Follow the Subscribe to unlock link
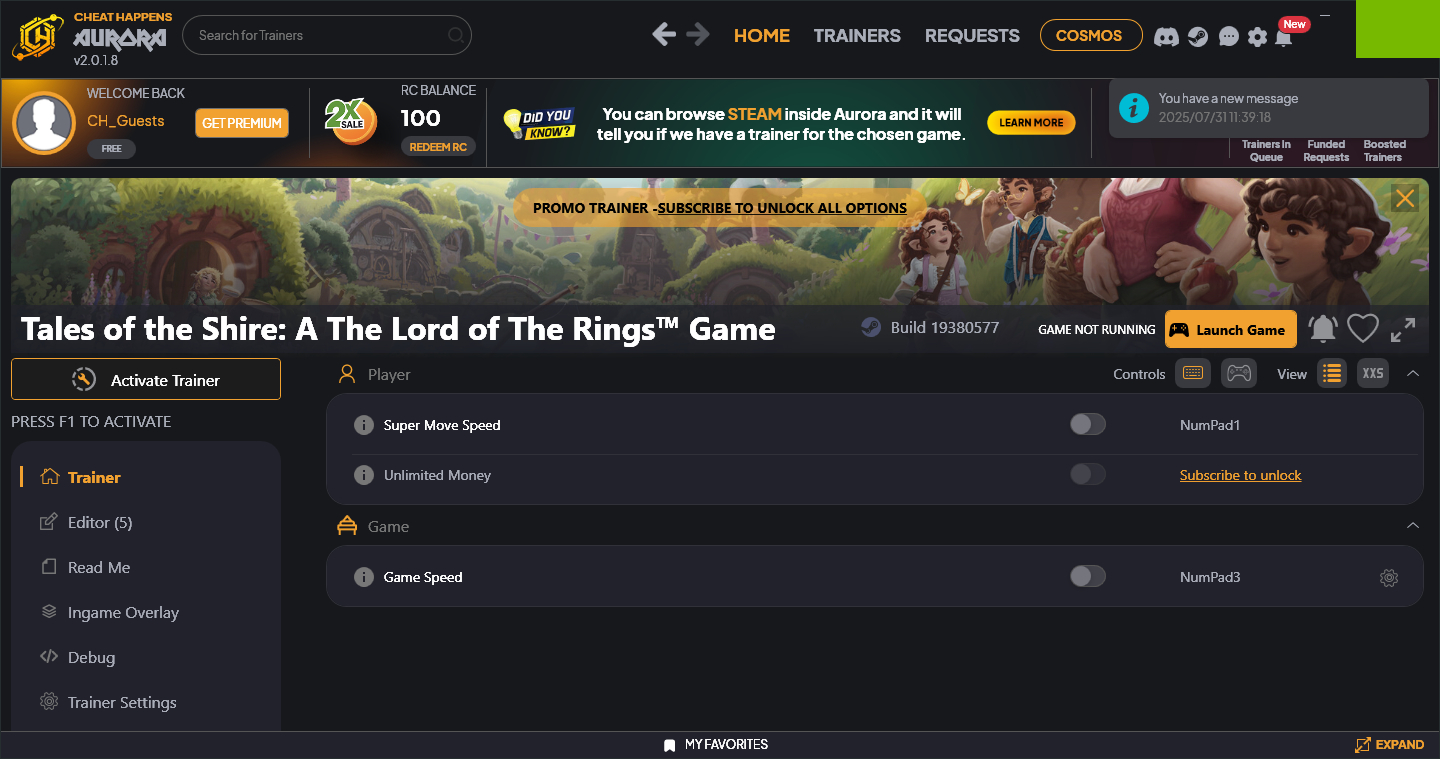This screenshot has width=1440, height=759. tap(1240, 475)
